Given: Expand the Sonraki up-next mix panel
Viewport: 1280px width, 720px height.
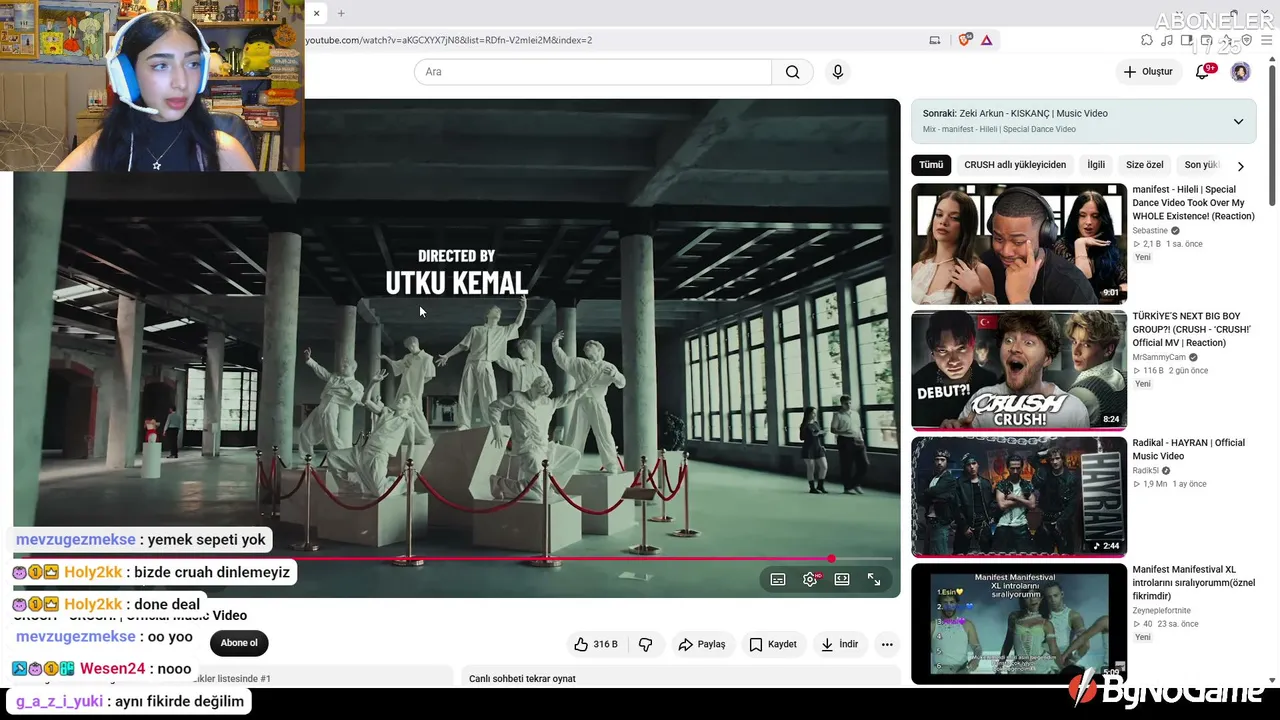Looking at the screenshot, I should (x=1238, y=122).
